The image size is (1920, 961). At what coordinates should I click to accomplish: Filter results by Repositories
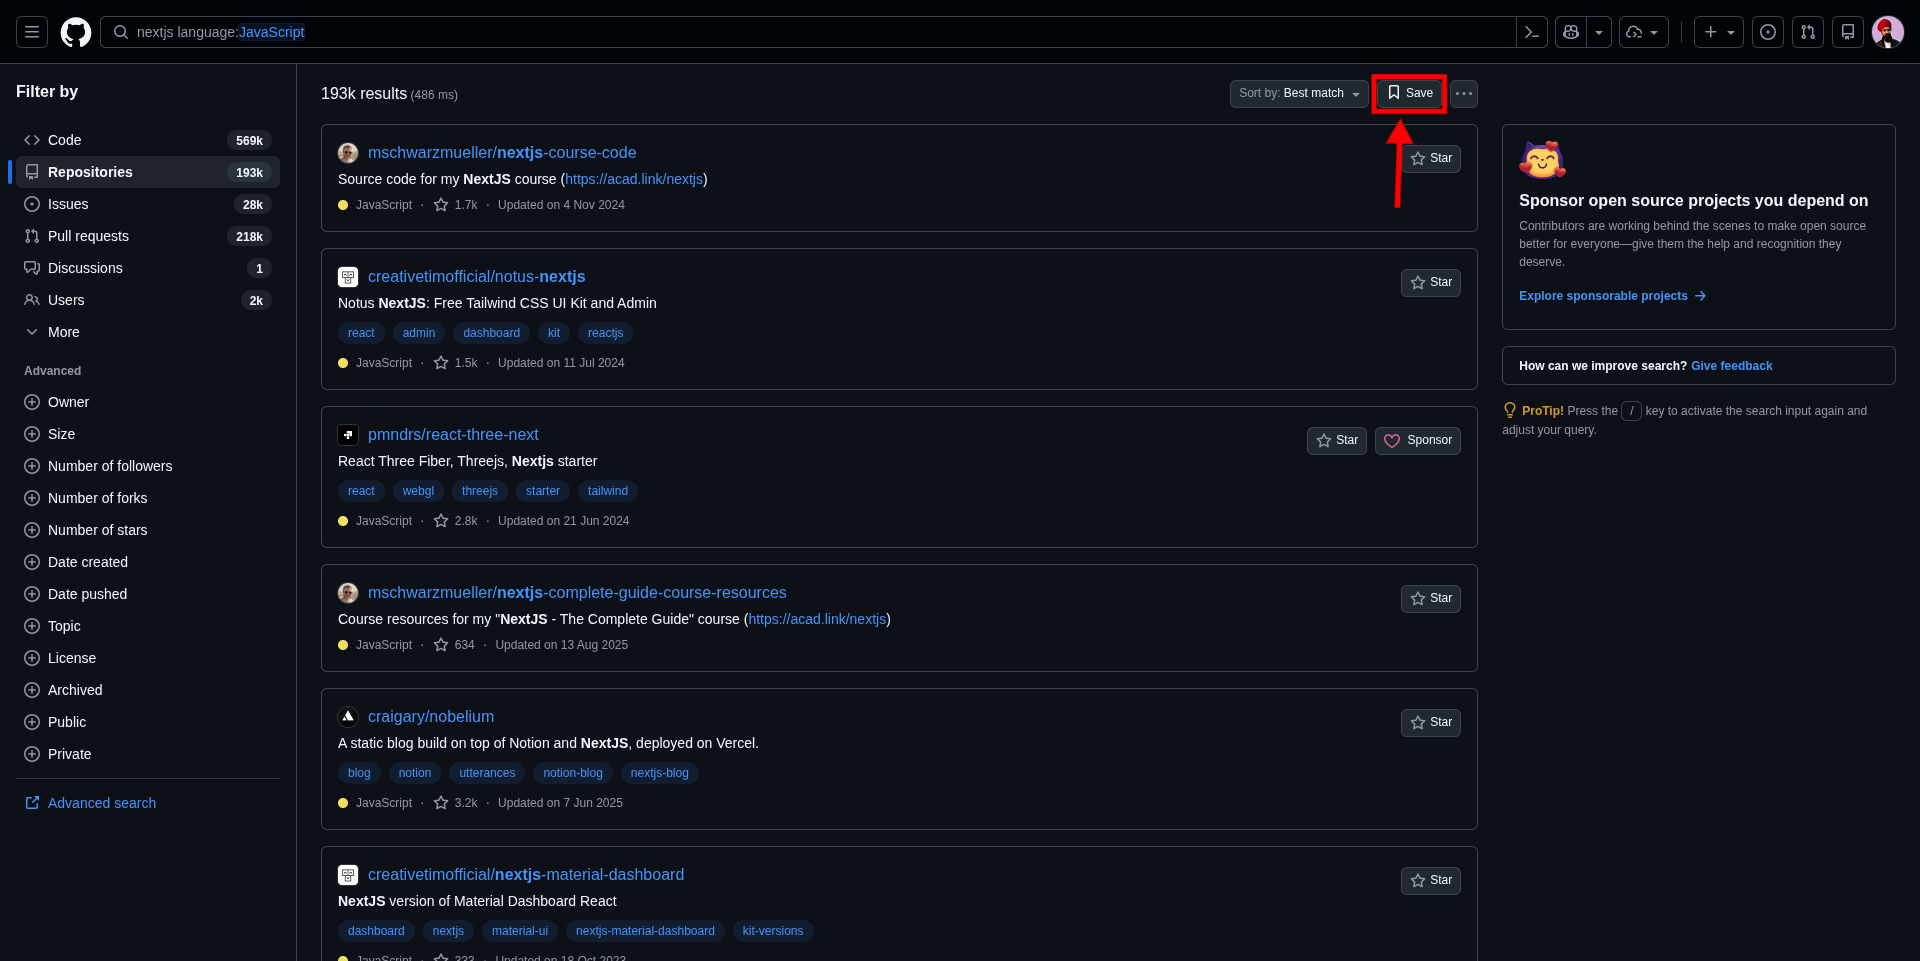coord(148,172)
